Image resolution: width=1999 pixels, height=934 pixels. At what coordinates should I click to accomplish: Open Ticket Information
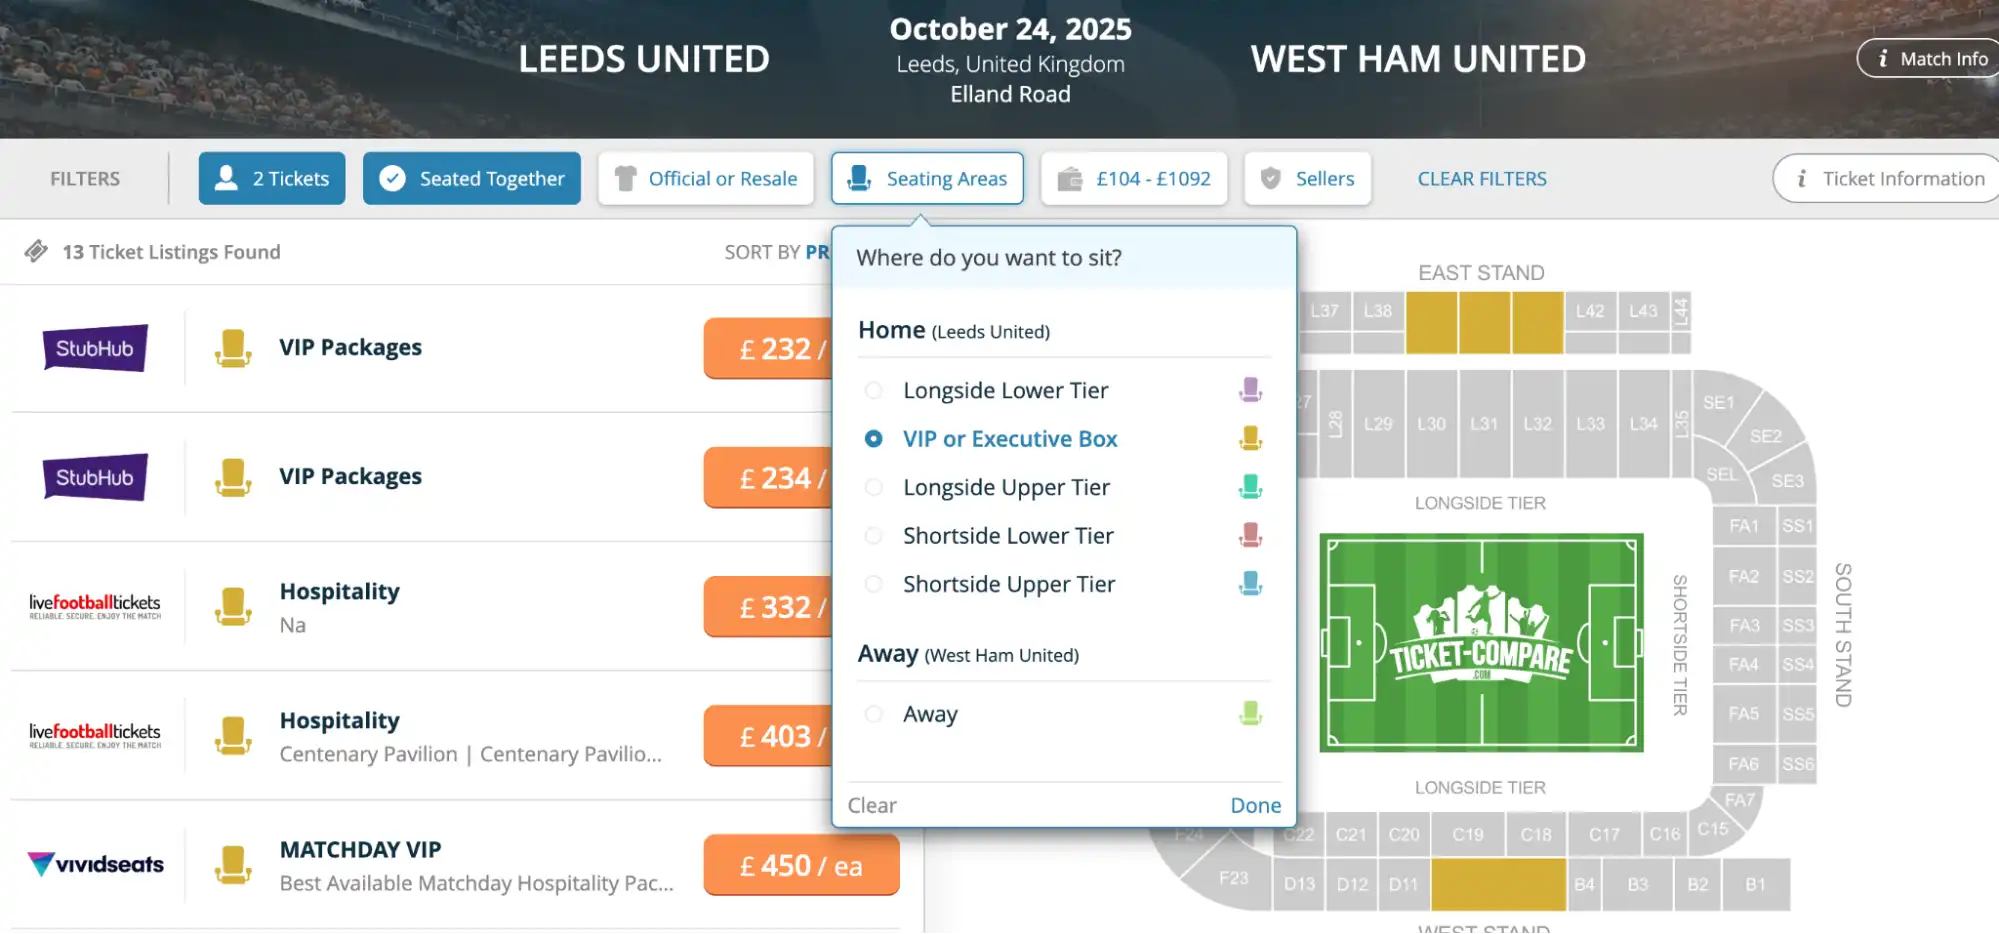(x=1884, y=178)
